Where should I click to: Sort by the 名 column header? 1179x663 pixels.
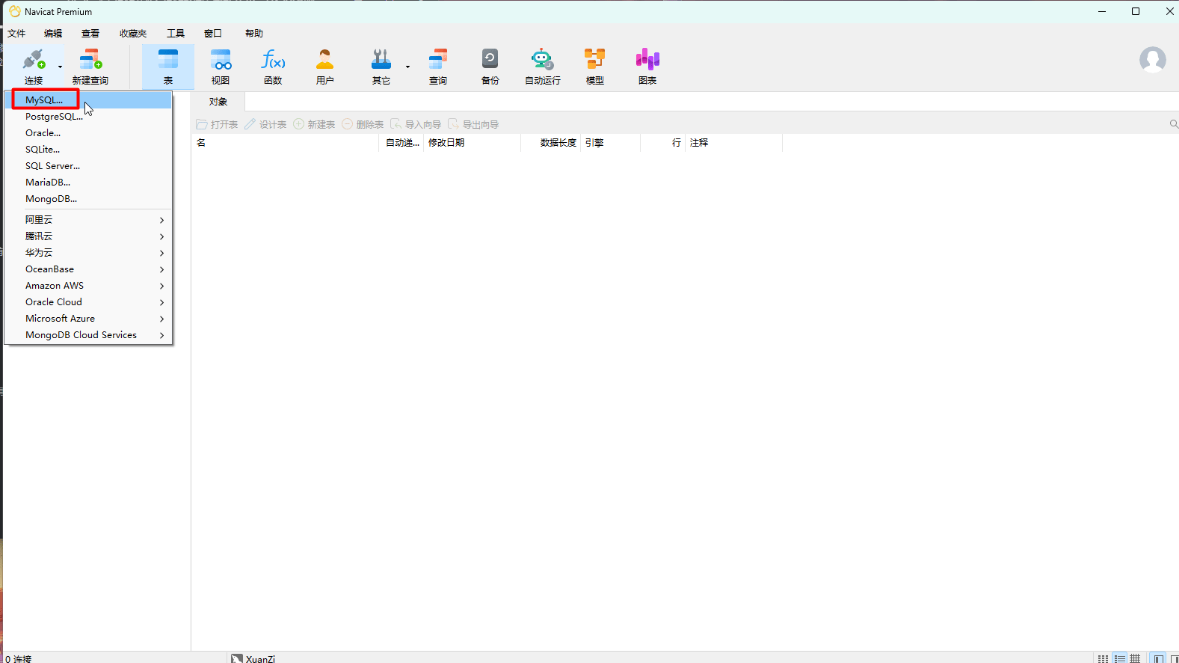coord(285,143)
